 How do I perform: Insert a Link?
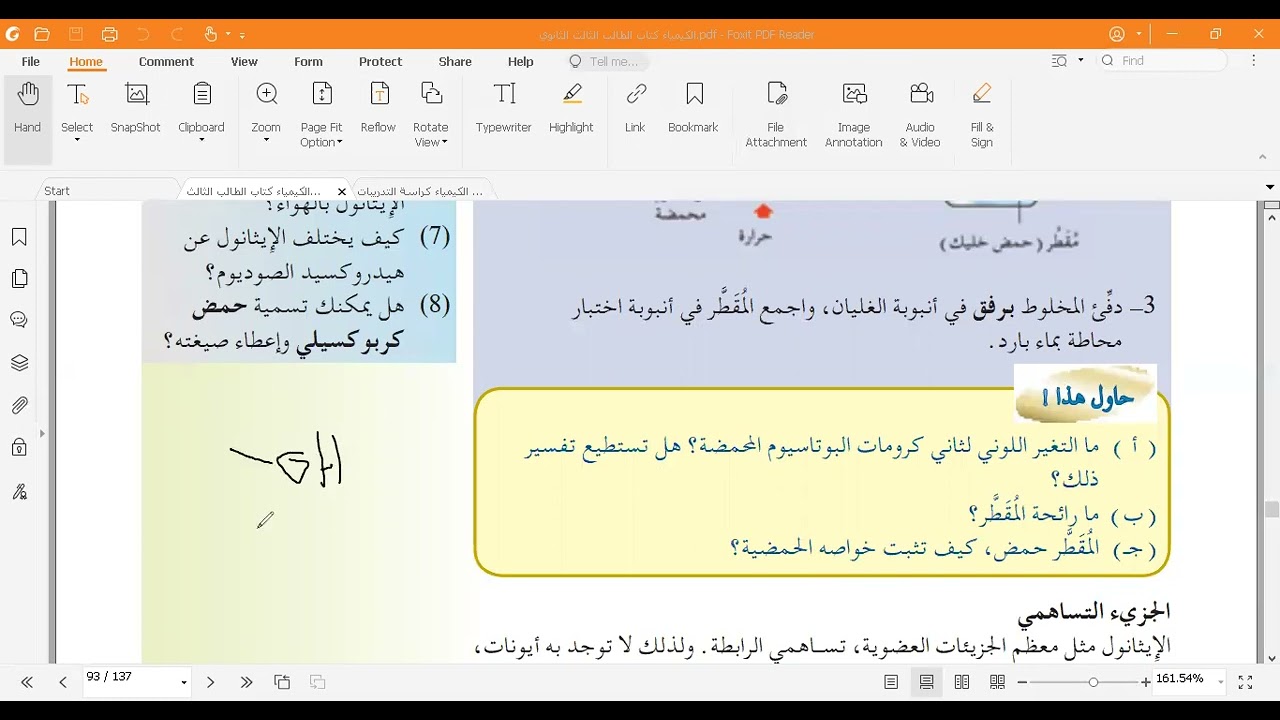pyautogui.click(x=635, y=108)
